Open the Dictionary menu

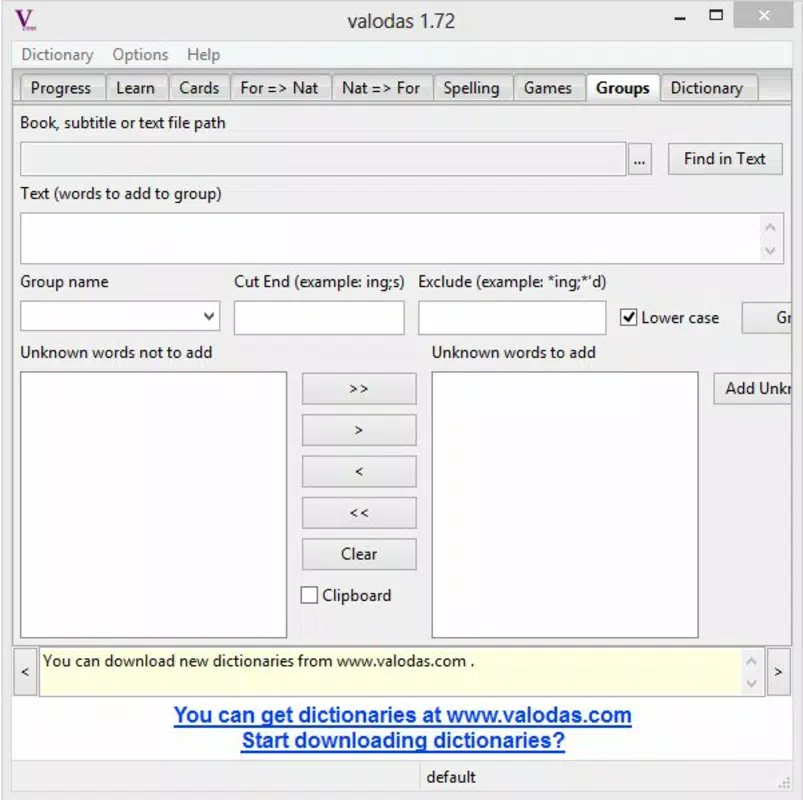57,55
